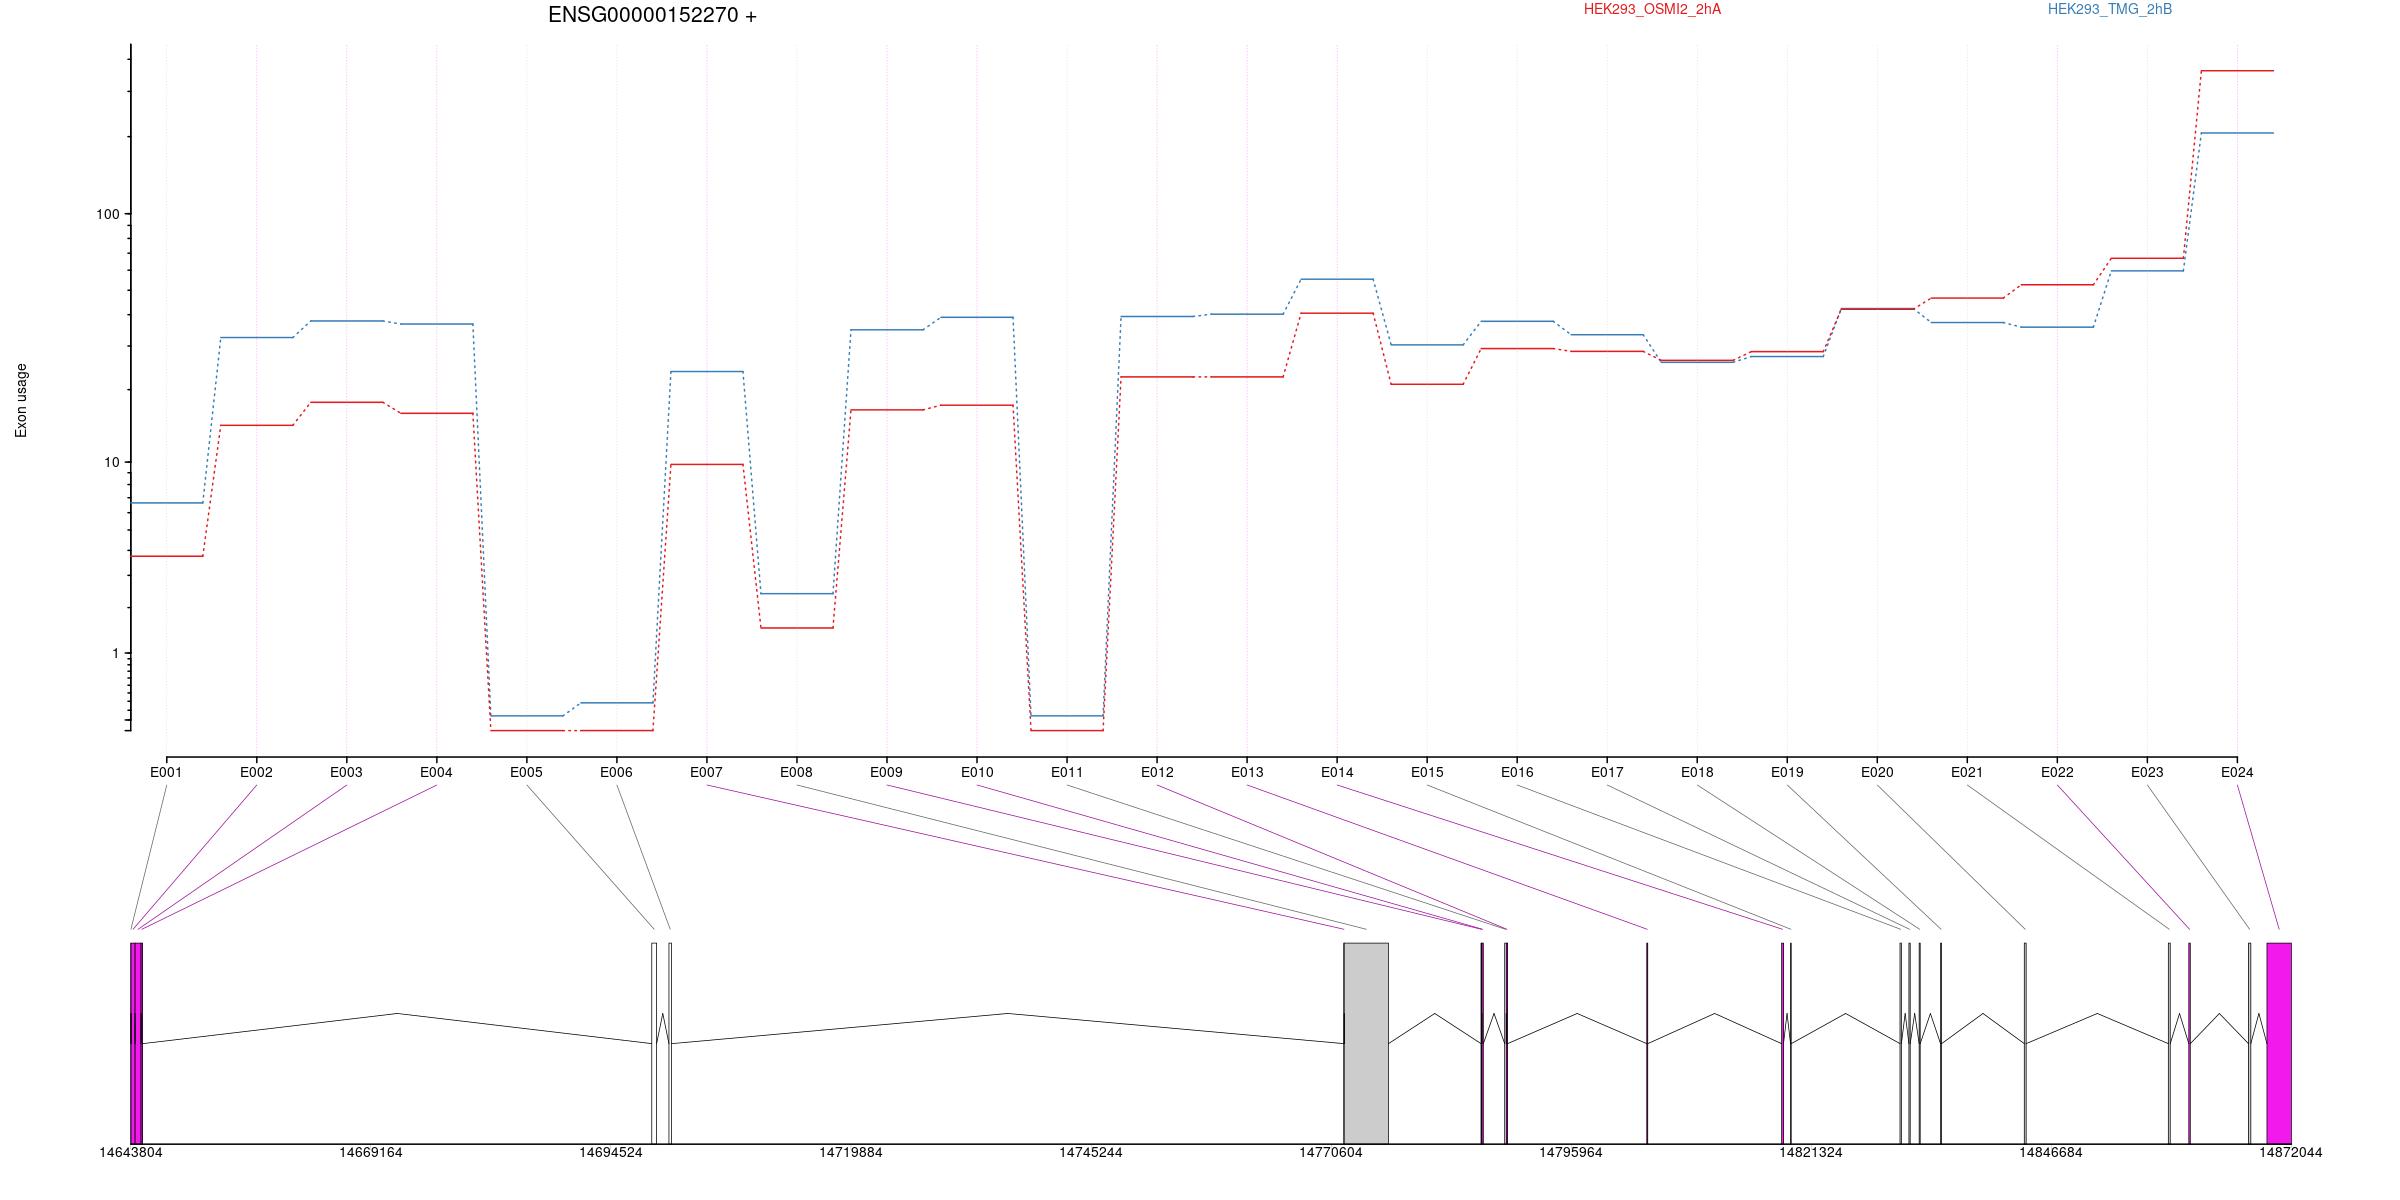Viewport: 2400px width, 1200px height.
Task: Click the red line segment above E022
Action: pyautogui.click(x=2057, y=285)
